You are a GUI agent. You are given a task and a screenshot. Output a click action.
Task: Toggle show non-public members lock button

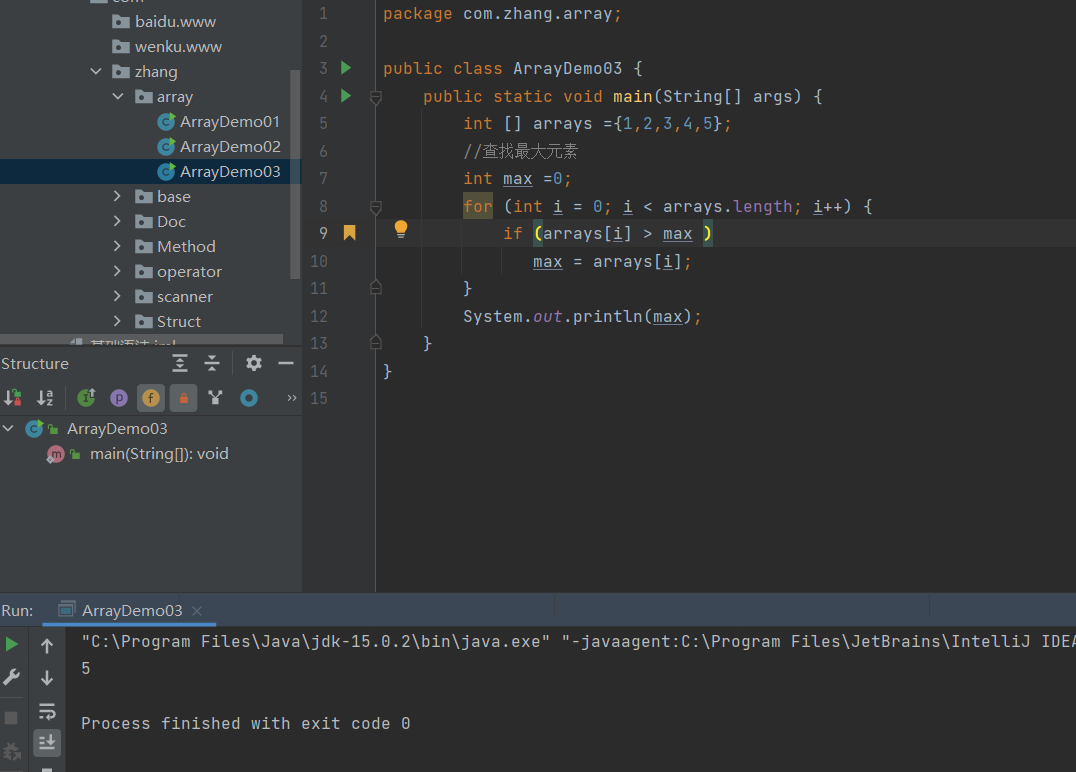pyautogui.click(x=183, y=398)
